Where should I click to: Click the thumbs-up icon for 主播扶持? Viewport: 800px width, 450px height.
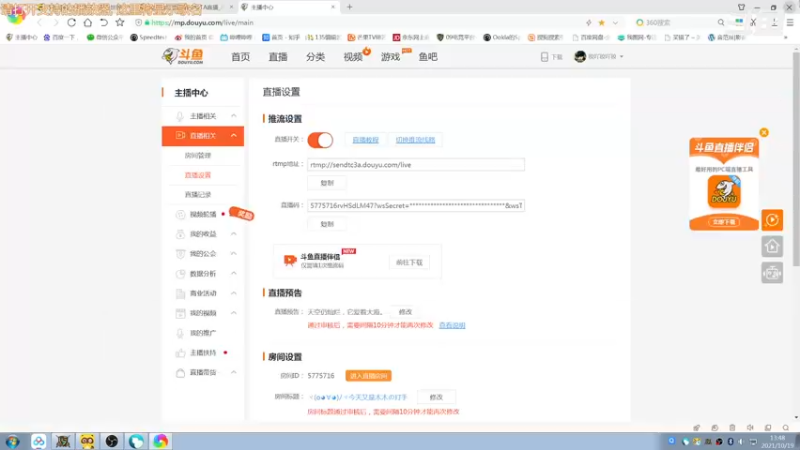click(180, 353)
